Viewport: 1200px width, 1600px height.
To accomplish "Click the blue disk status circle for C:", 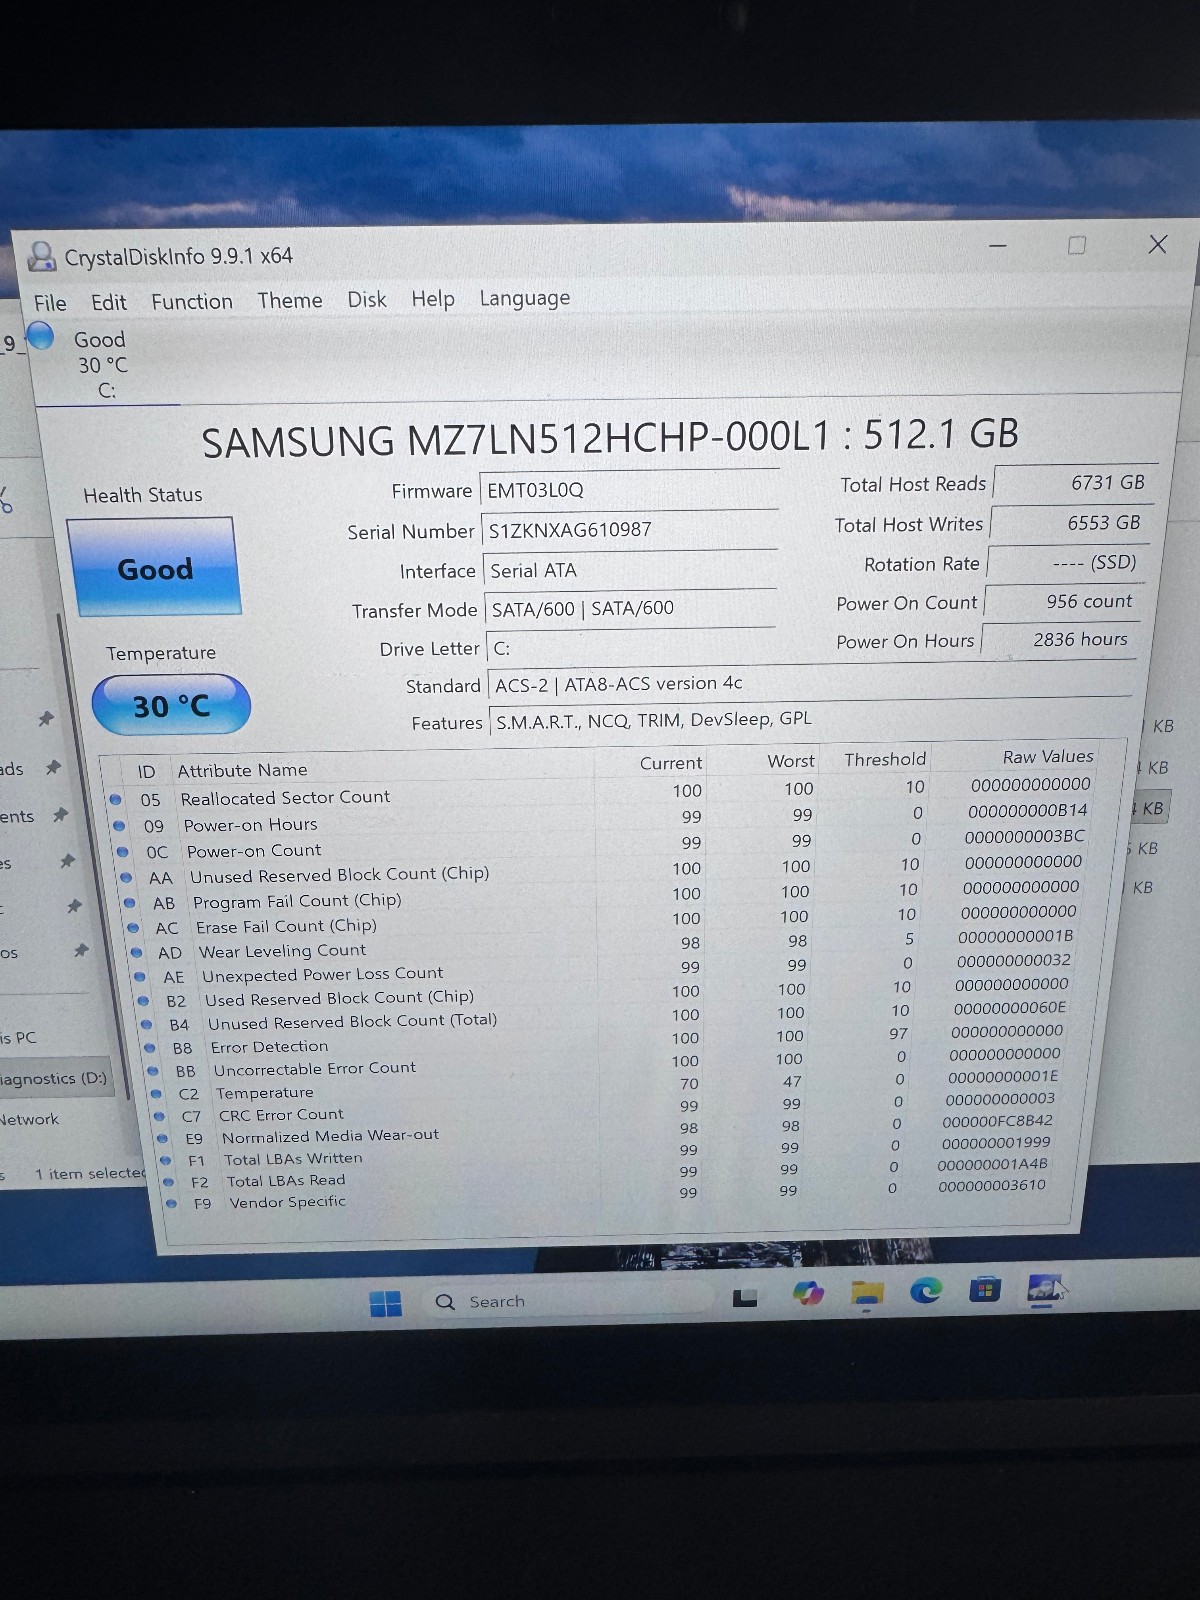I will tap(41, 337).
